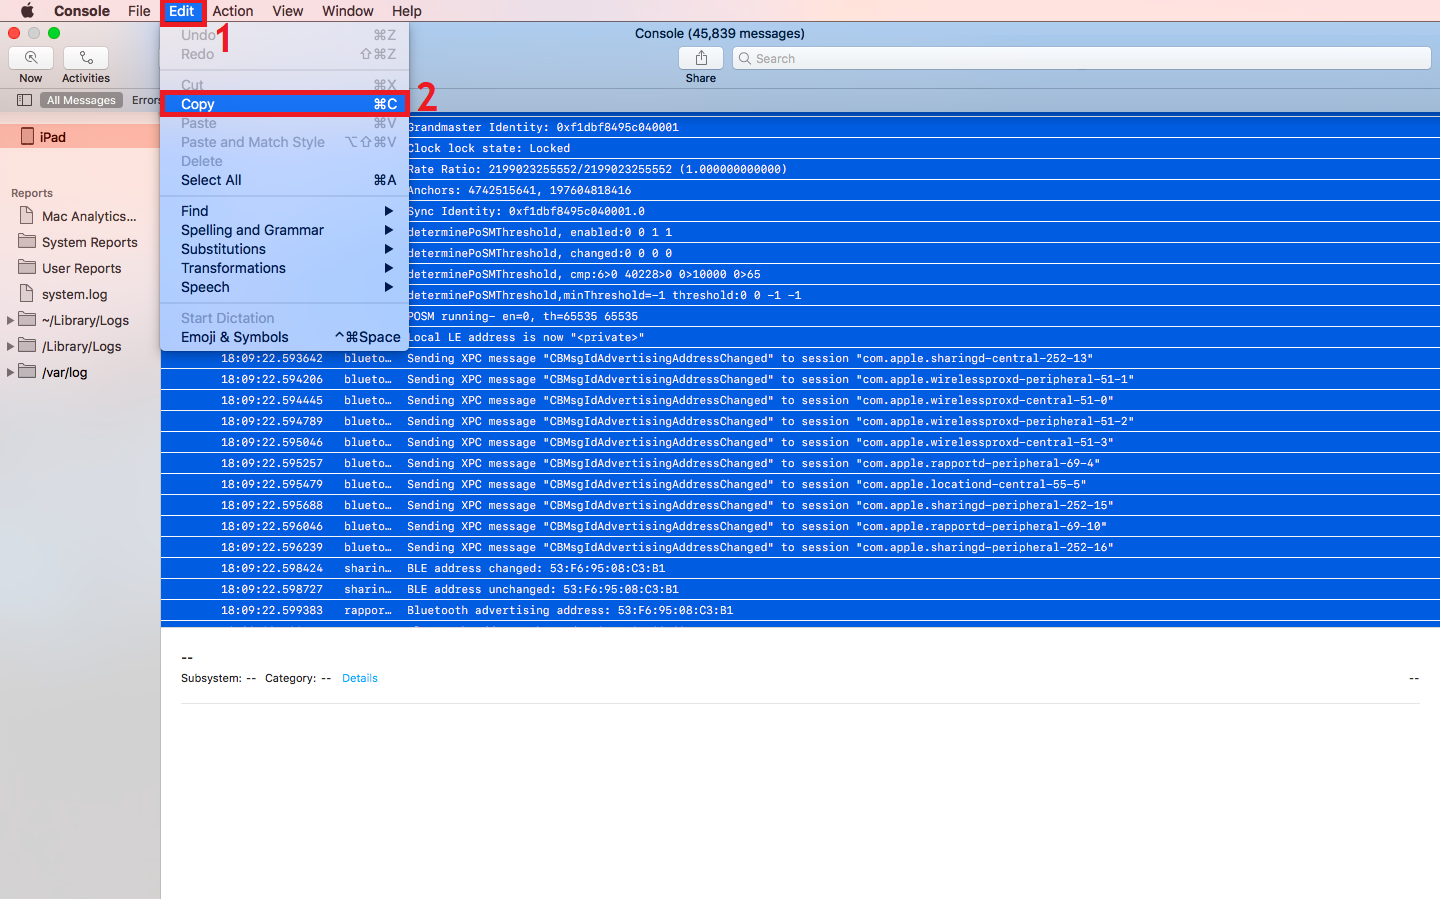Select the 'BLE address unchanged' log row
The height and width of the screenshot is (899, 1440).
tap(800, 589)
